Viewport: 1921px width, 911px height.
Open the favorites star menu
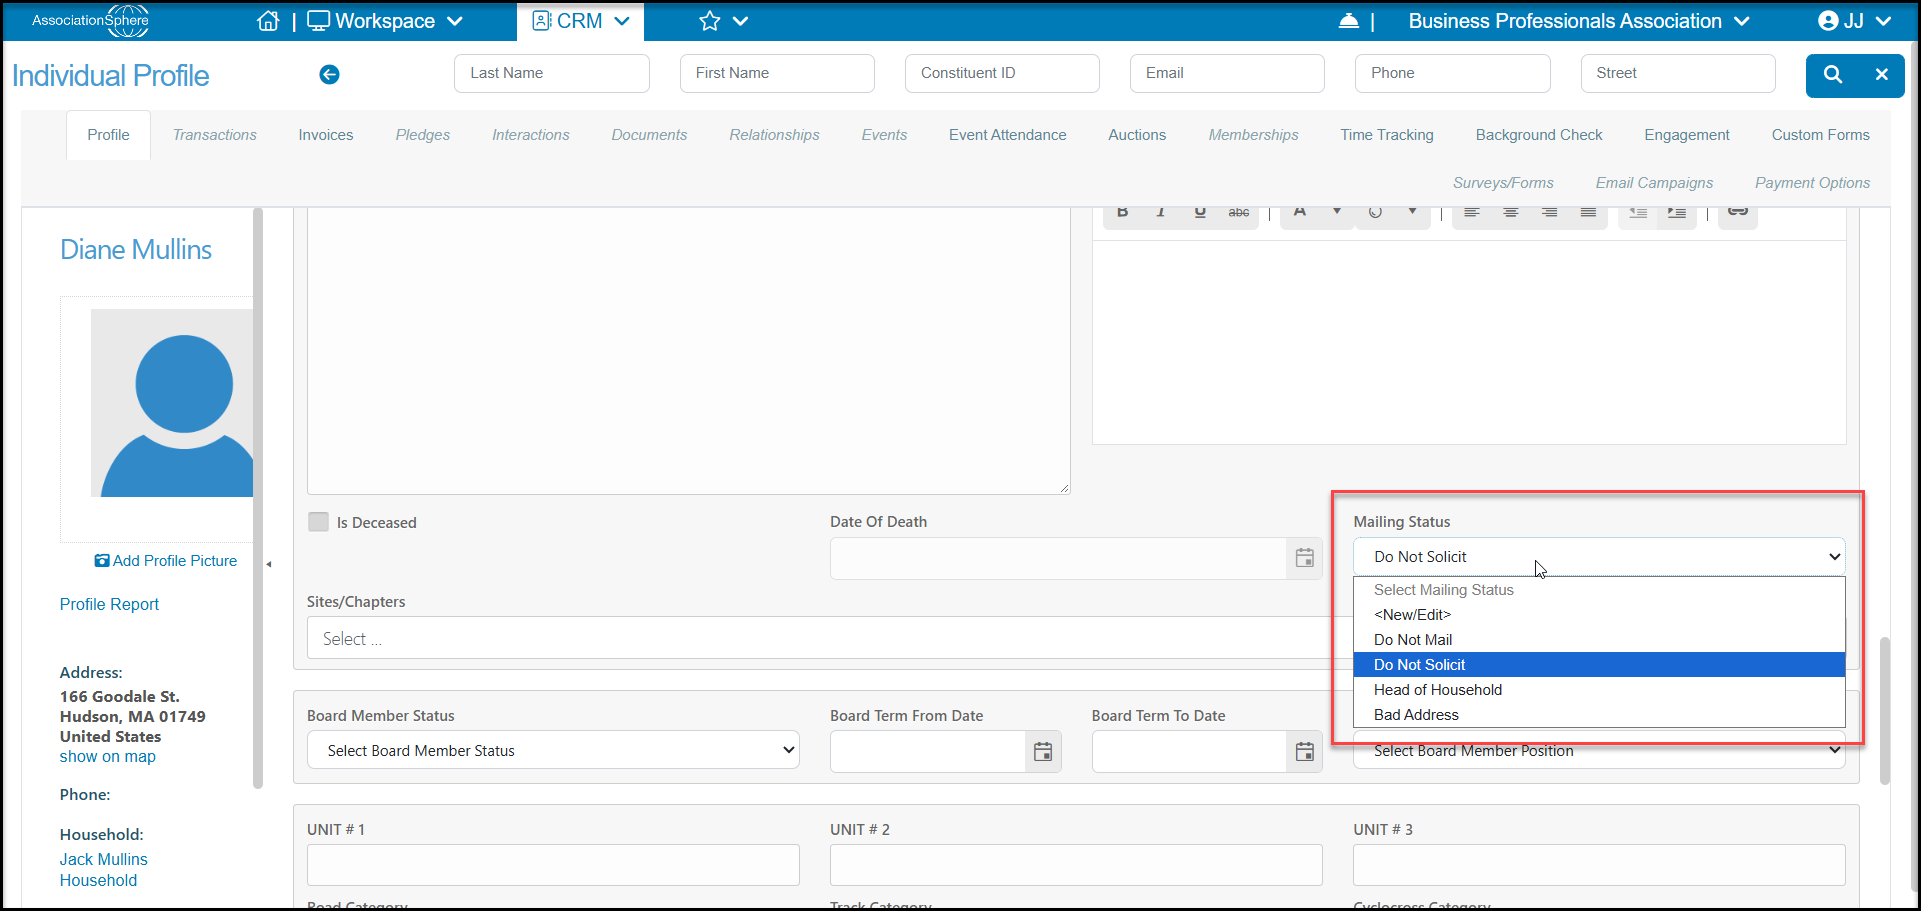[x=723, y=21]
